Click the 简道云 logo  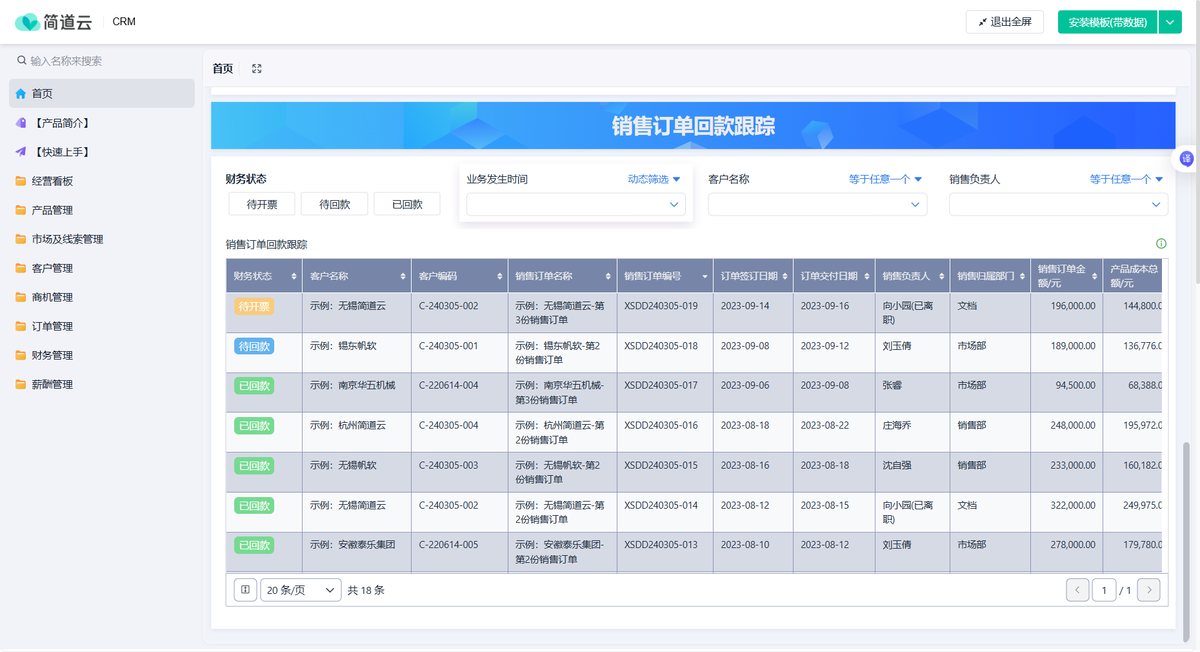(56, 22)
